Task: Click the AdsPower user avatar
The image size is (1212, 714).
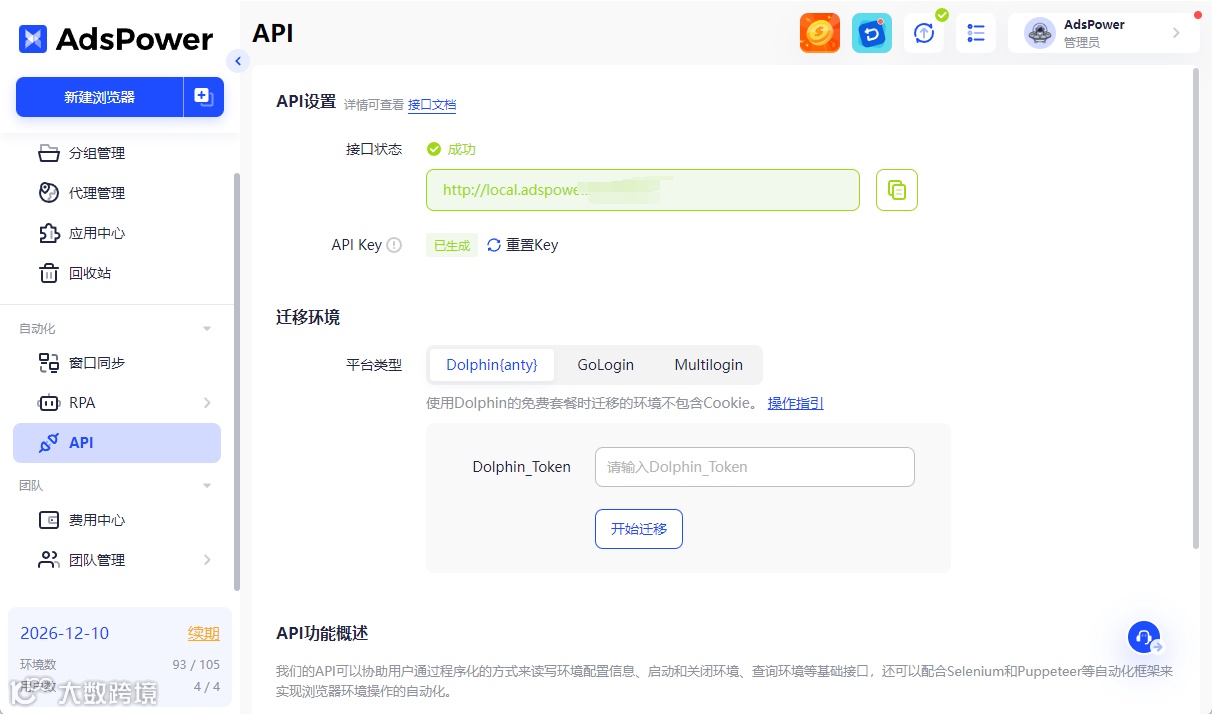Action: [x=1041, y=33]
